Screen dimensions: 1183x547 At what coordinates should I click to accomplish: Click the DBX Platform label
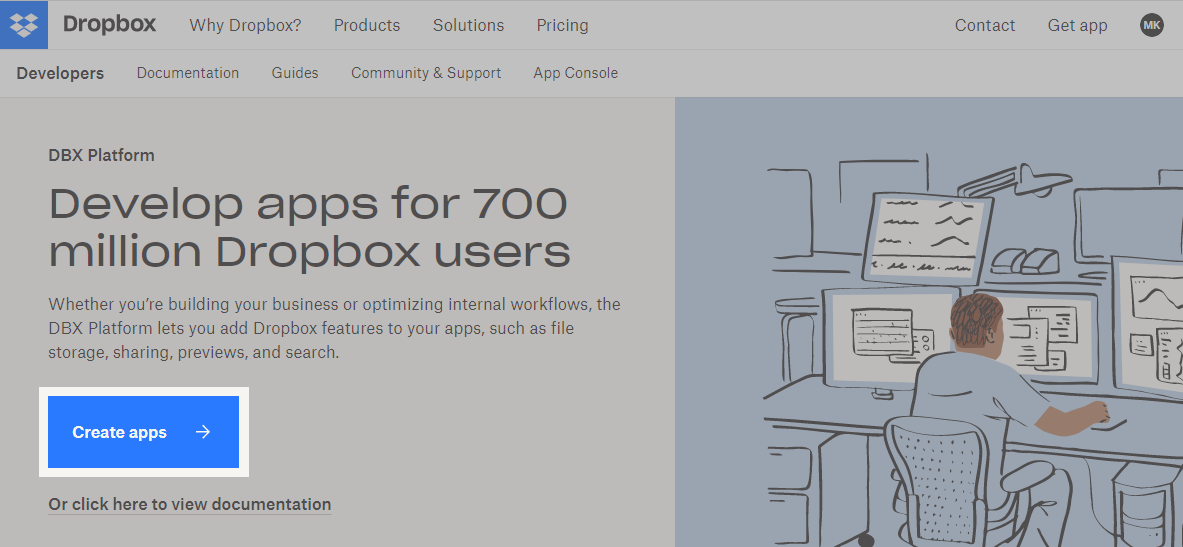click(101, 155)
